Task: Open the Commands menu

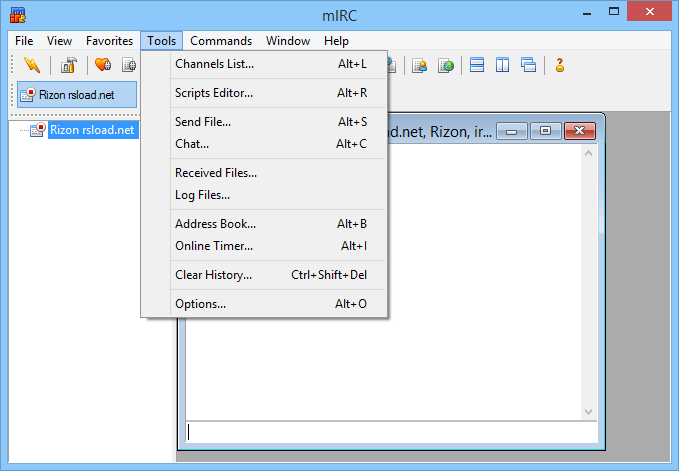Action: [221, 41]
